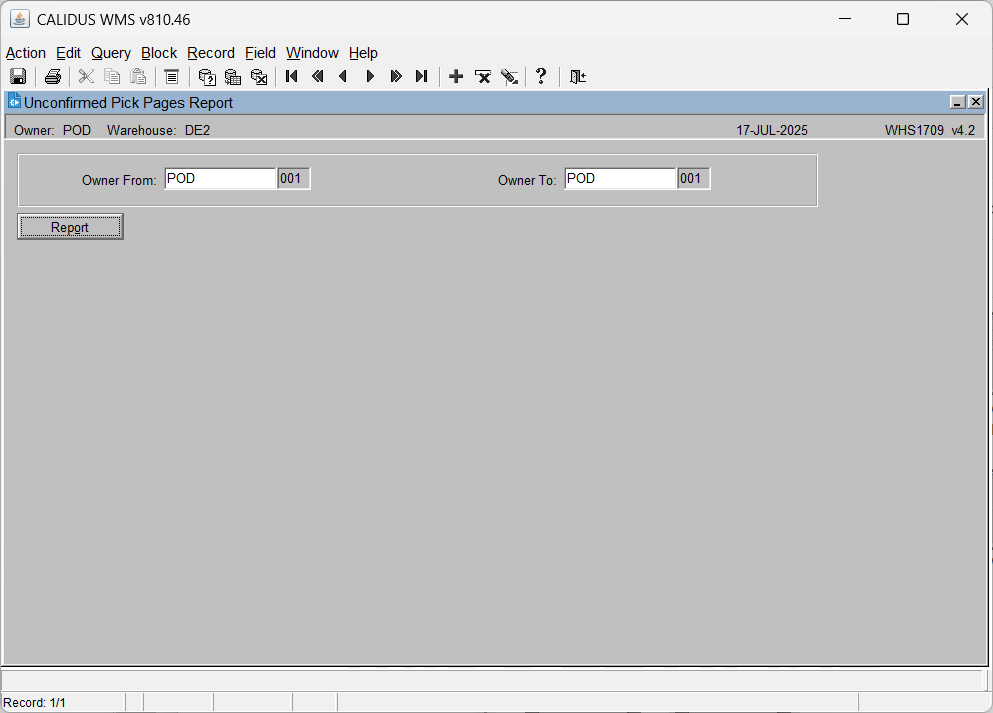The height and width of the screenshot is (713, 993).
Task: Click the Record: 1/1 status text
Action: point(34,703)
